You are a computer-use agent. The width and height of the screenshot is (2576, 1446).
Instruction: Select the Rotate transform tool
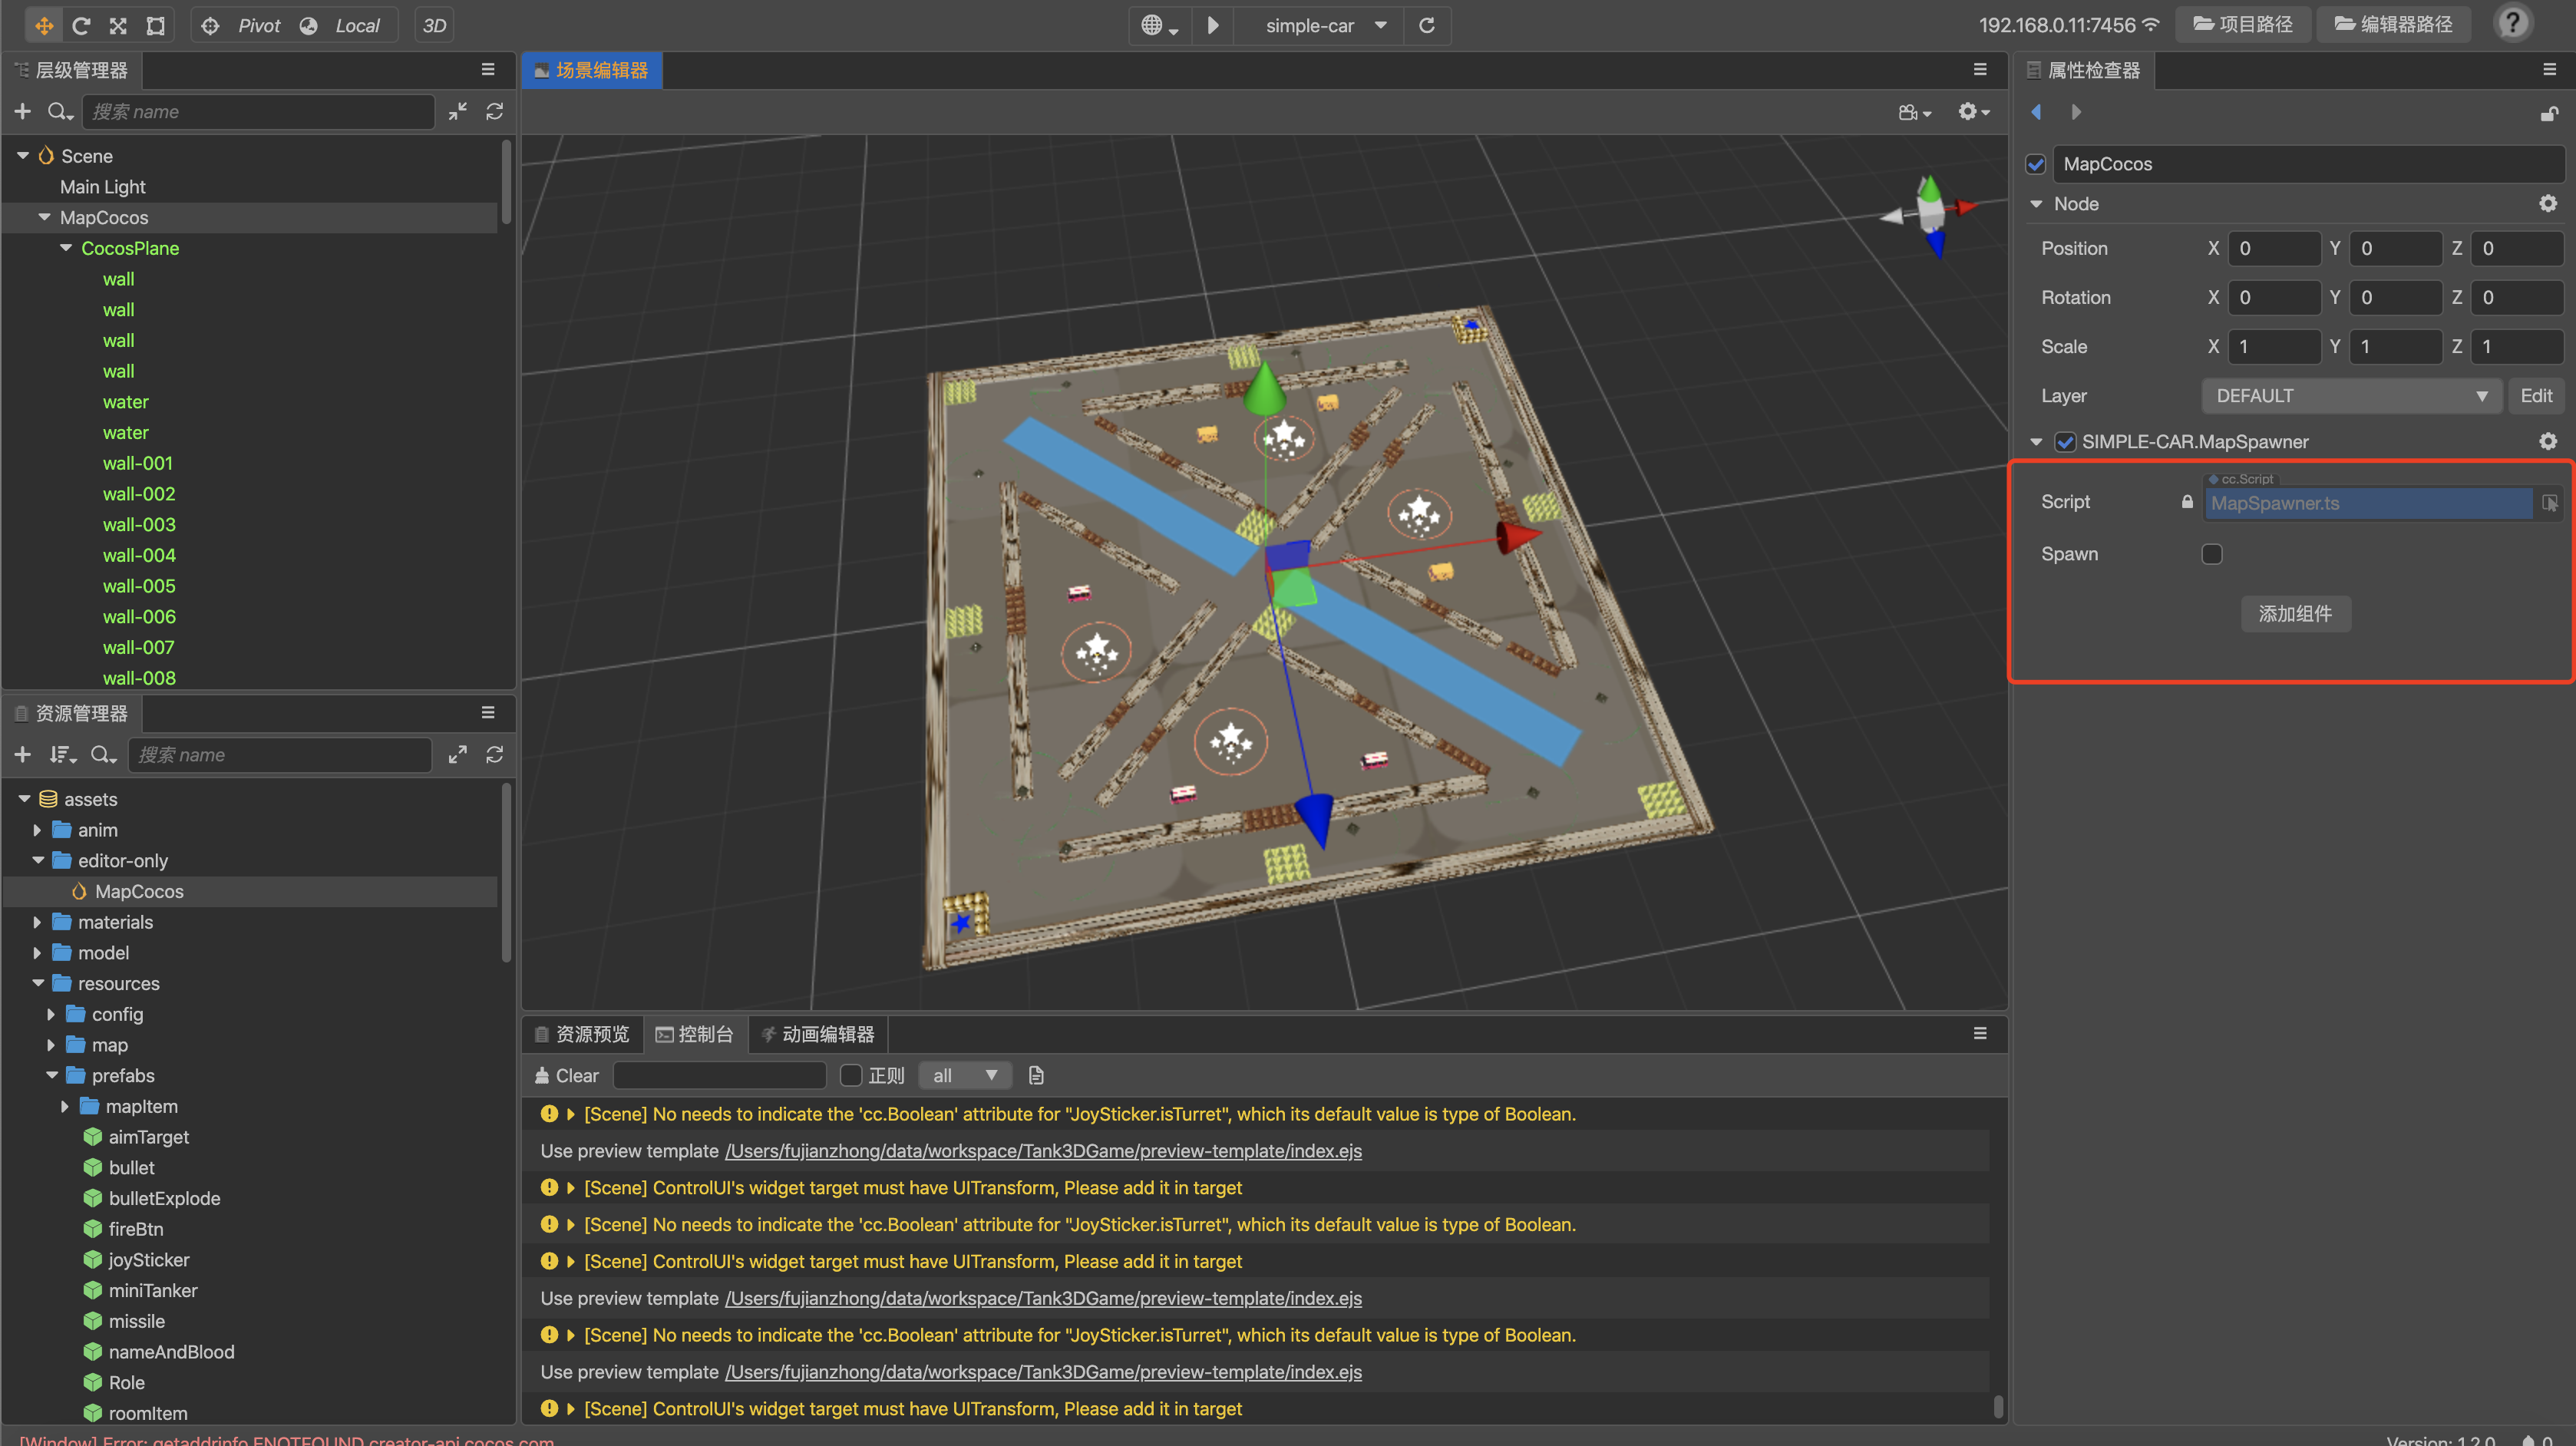[x=81, y=25]
